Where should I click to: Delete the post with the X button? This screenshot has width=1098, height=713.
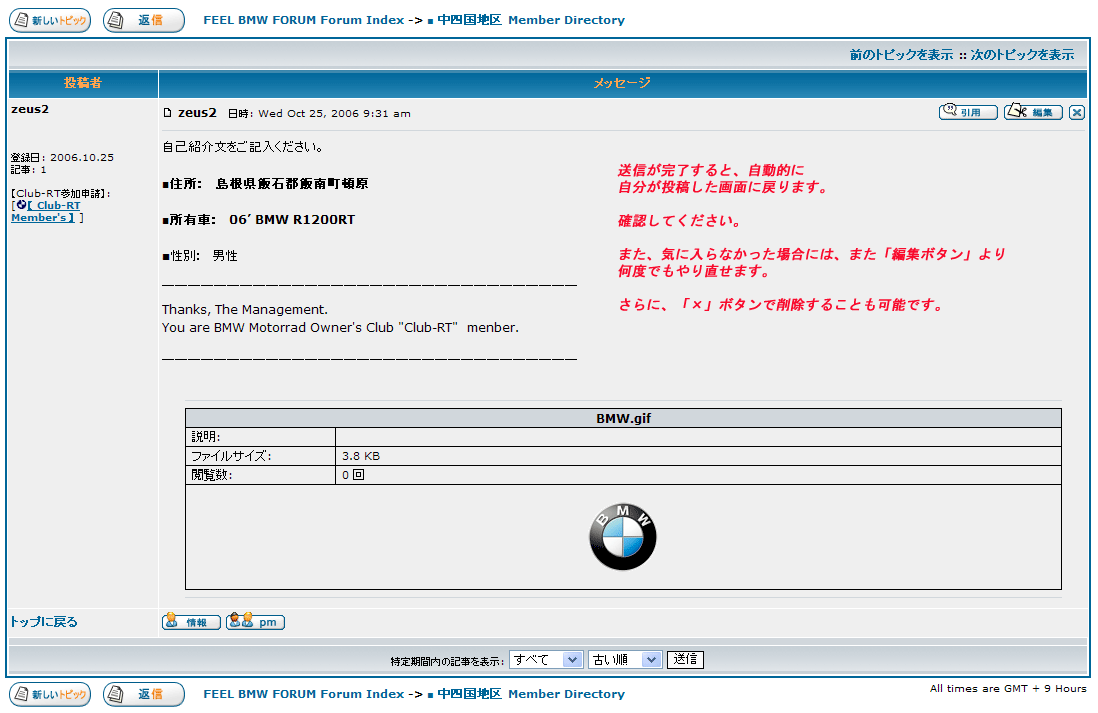(x=1077, y=112)
